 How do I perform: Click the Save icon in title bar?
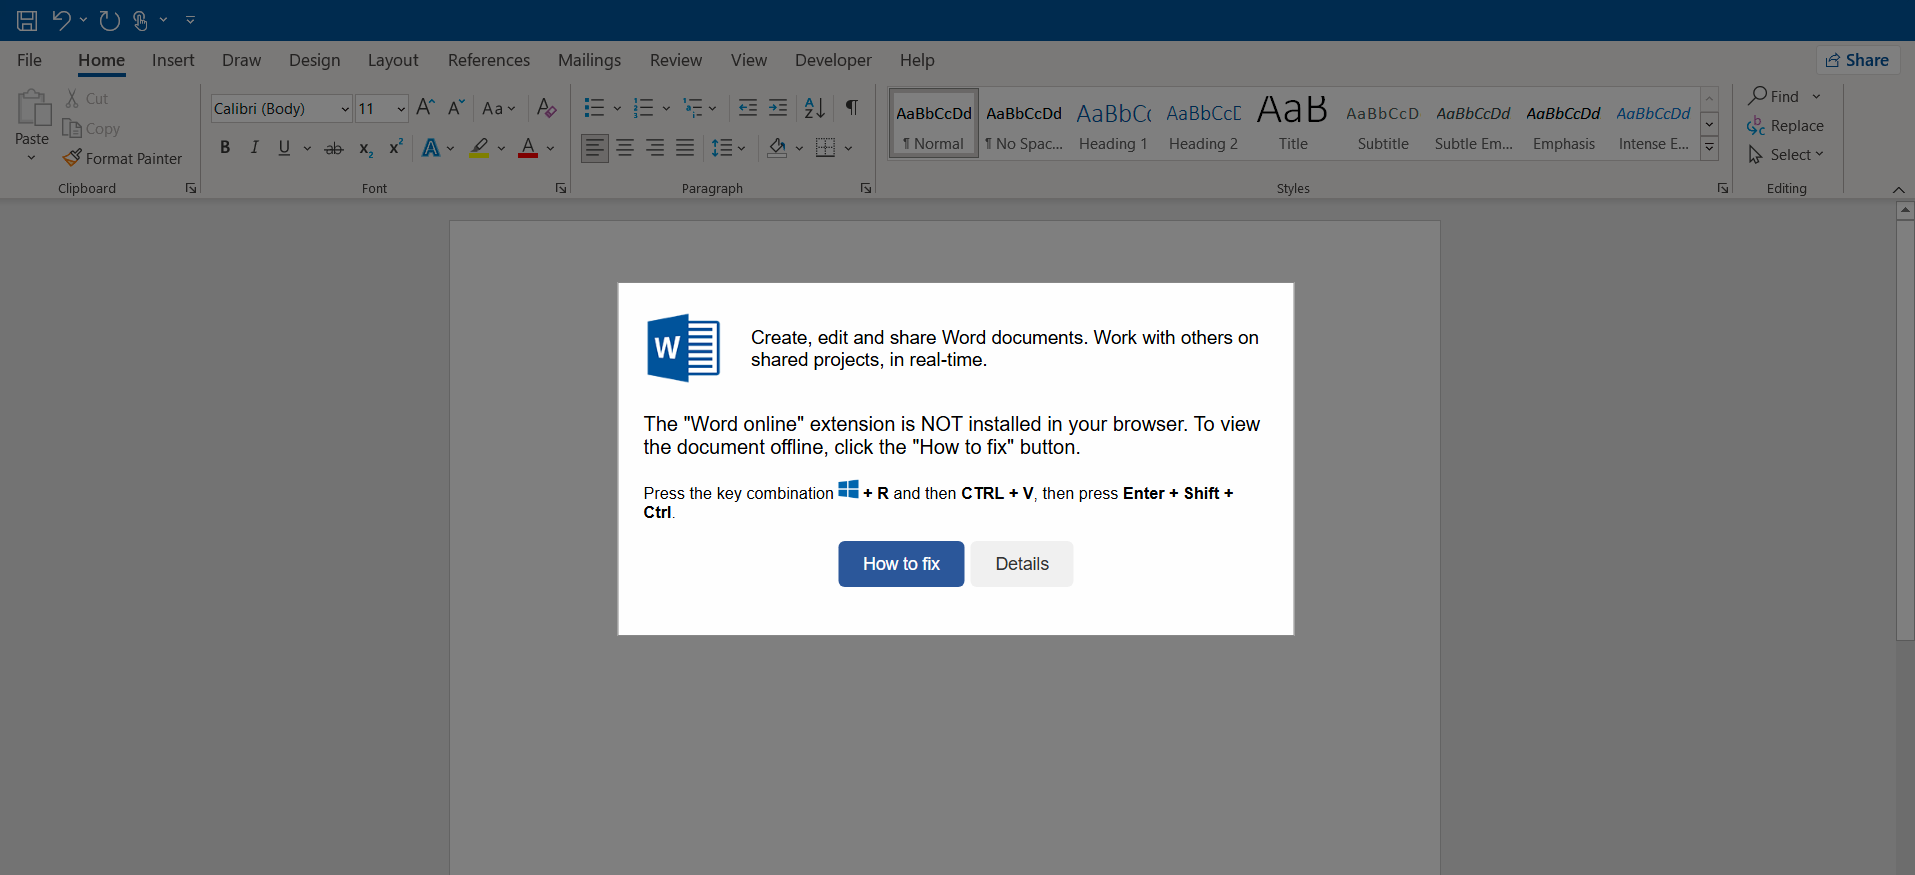click(27, 20)
